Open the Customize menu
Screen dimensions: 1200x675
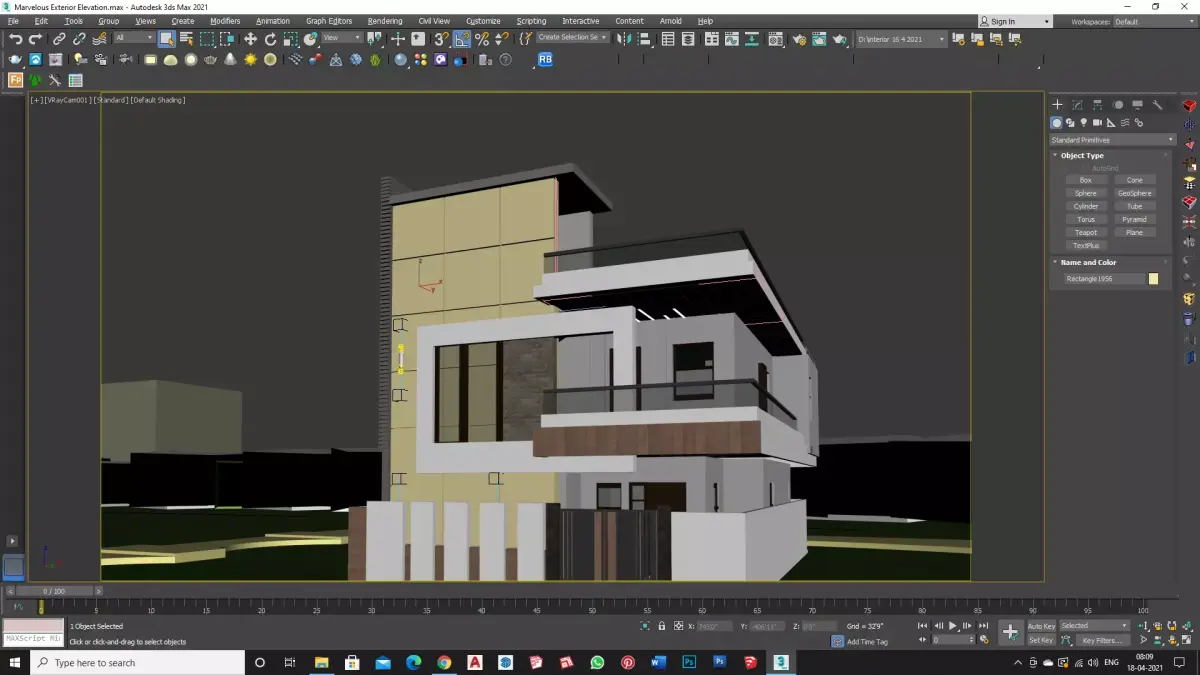[x=483, y=21]
